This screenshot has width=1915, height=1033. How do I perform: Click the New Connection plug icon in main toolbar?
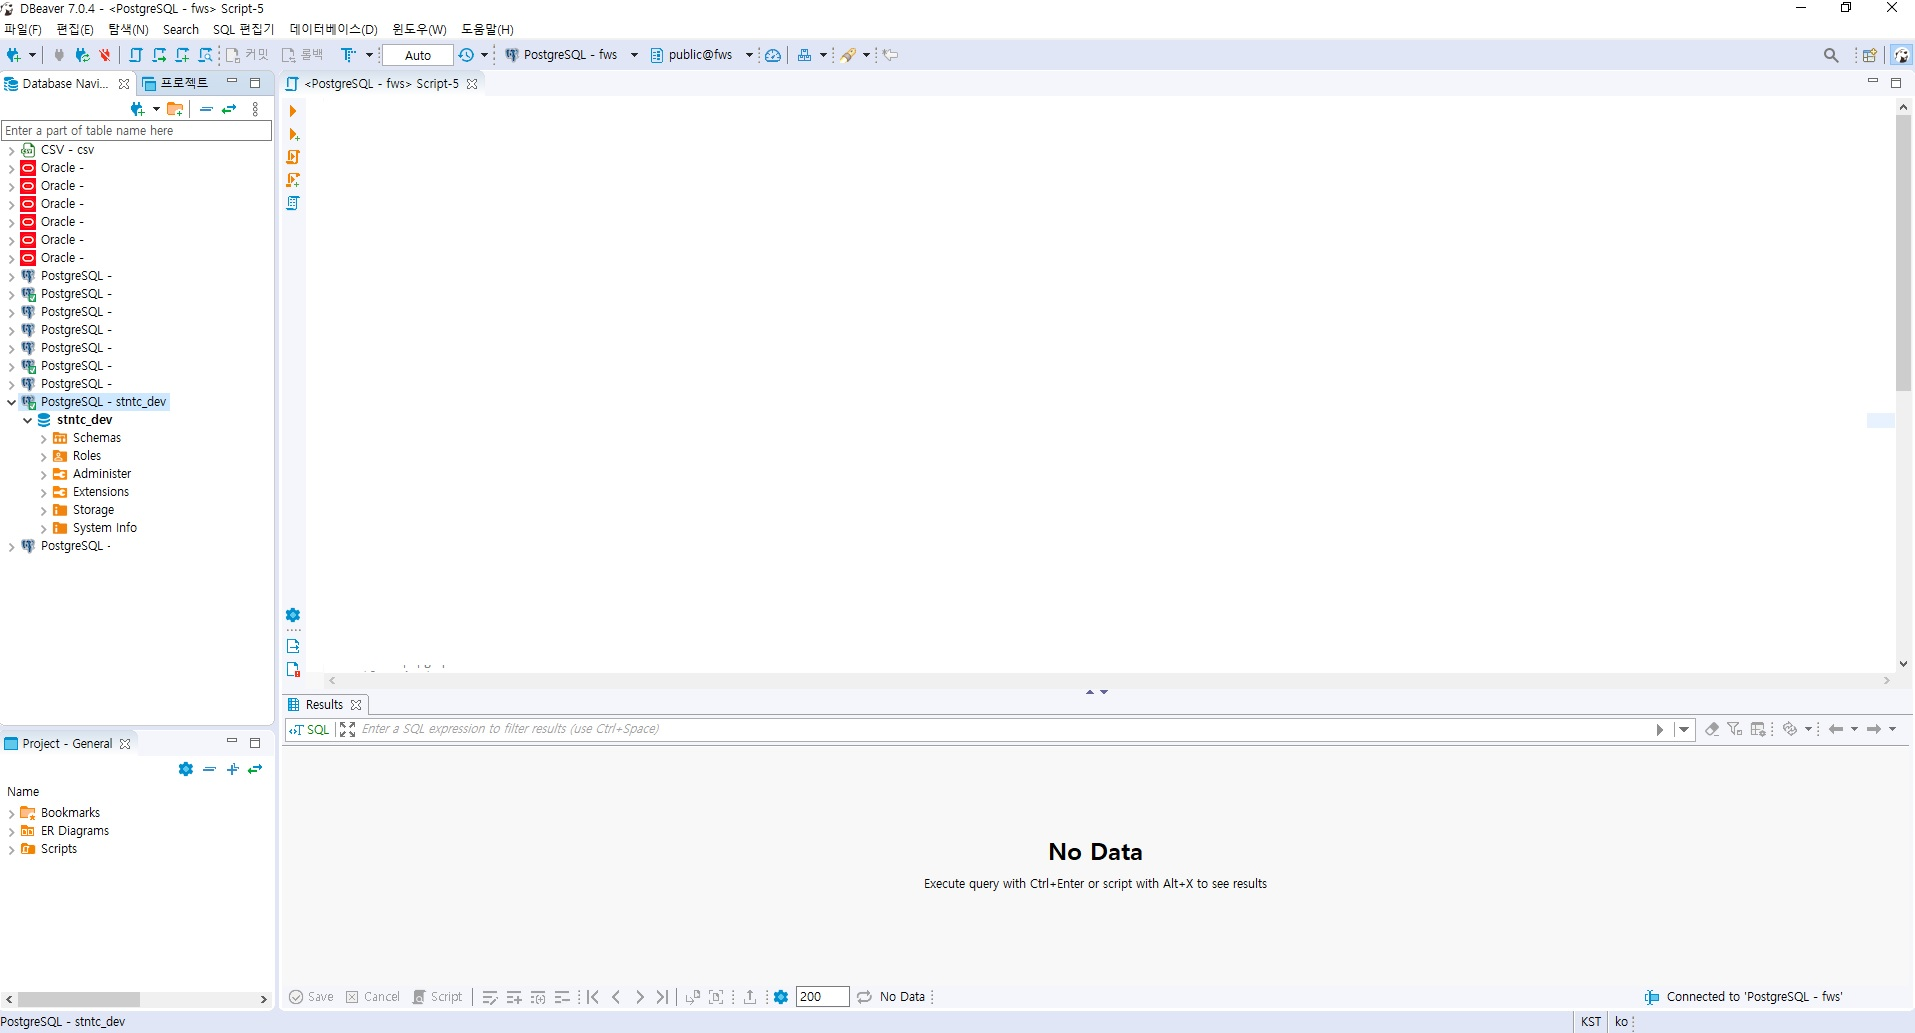[13, 55]
